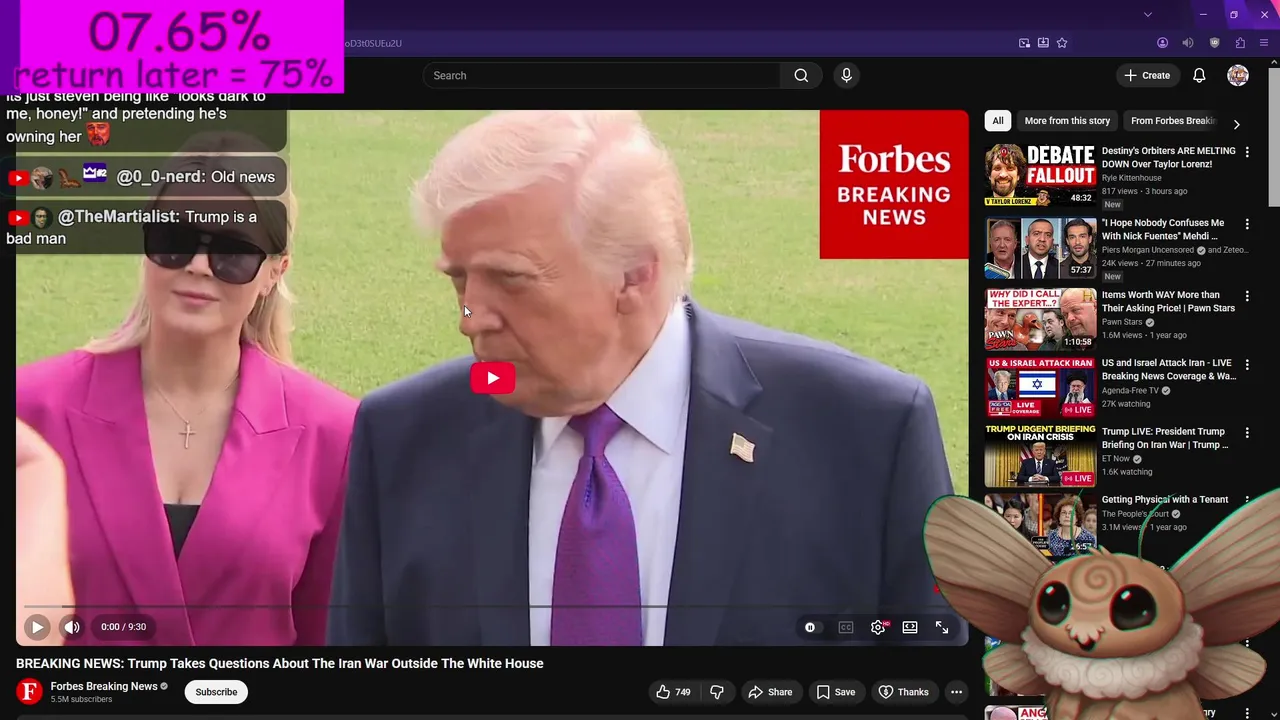Dislike the video
This screenshot has height=720, width=1280.
tap(717, 692)
